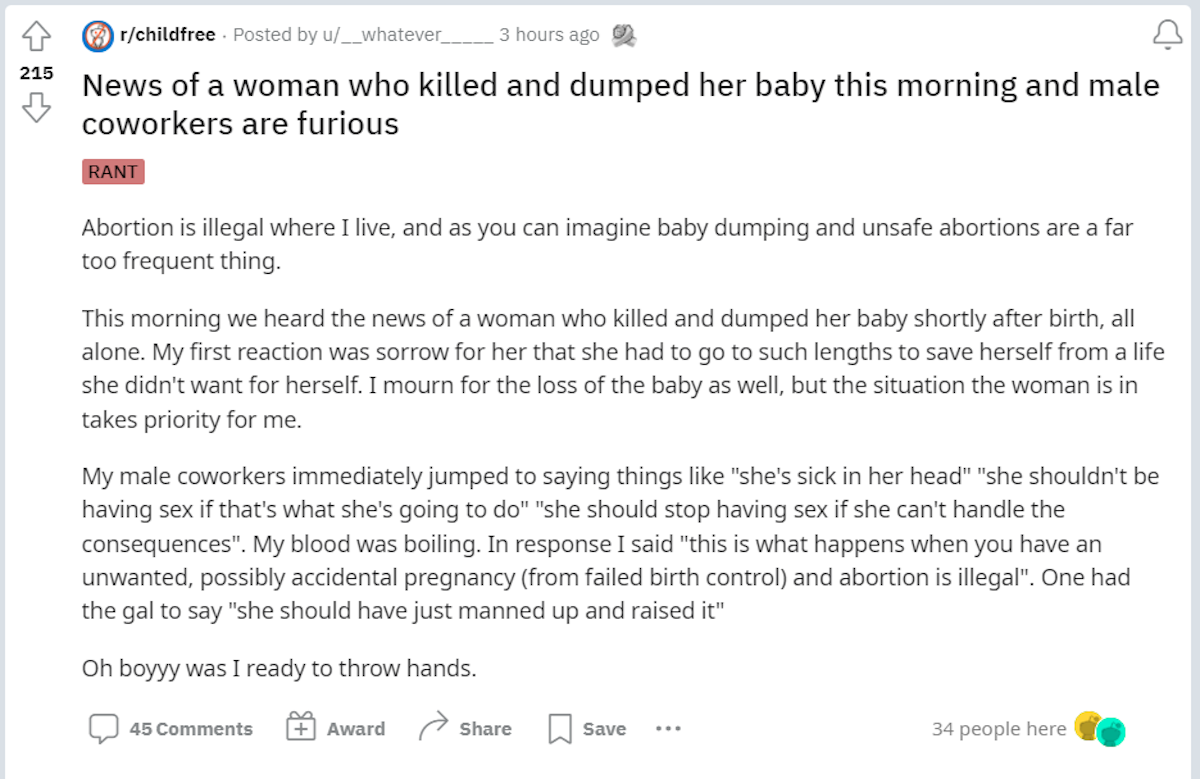Toggle post notifications with the bell icon
This screenshot has width=1200, height=779.
(x=1167, y=36)
